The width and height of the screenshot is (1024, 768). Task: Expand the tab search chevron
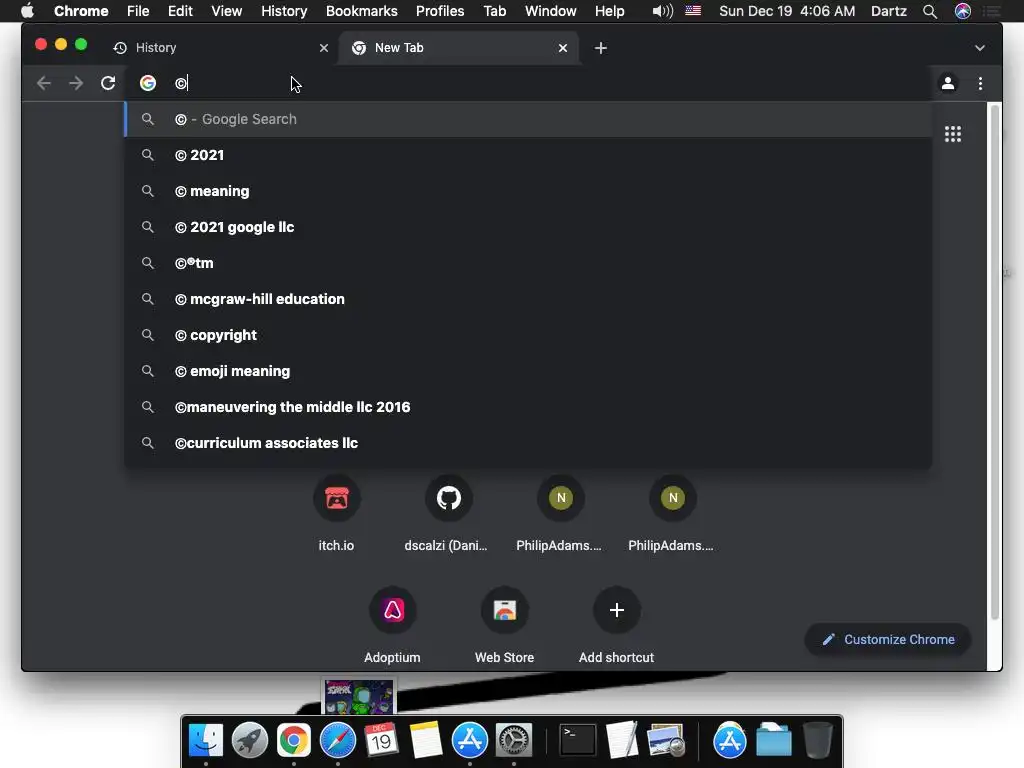coord(980,48)
